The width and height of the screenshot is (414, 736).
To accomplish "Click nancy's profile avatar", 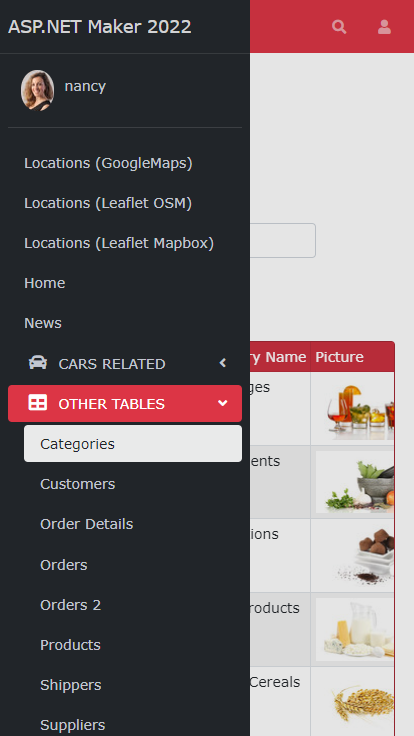I will tap(38, 90).
